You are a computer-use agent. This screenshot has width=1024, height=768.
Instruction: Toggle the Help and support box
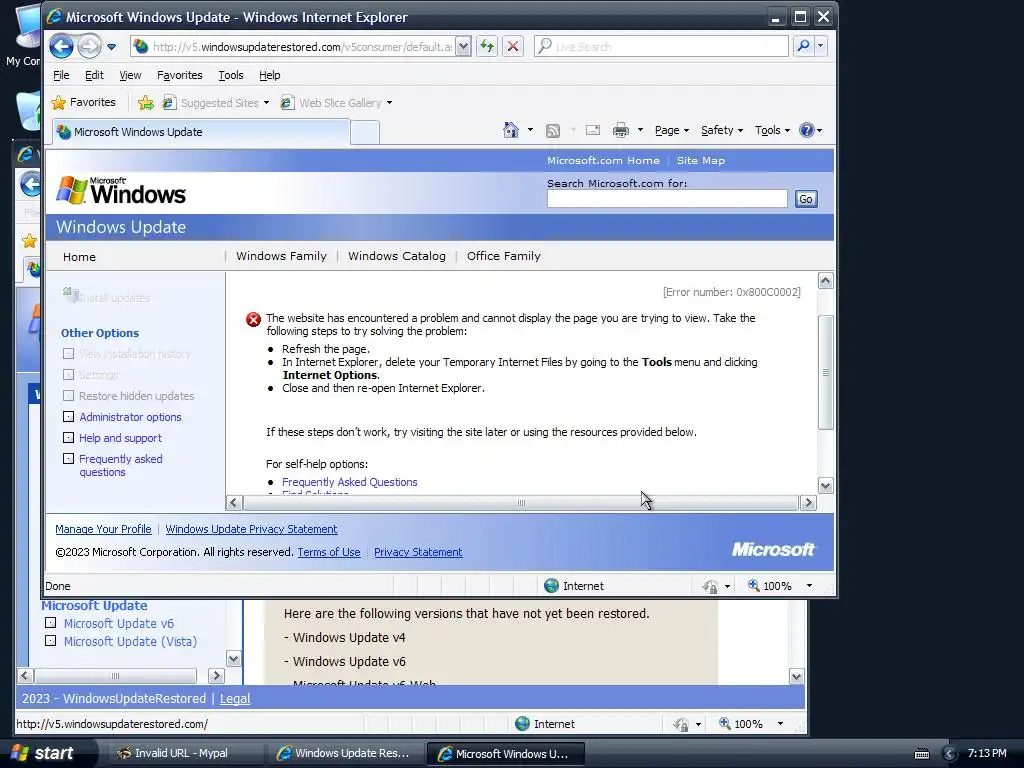(x=69, y=437)
